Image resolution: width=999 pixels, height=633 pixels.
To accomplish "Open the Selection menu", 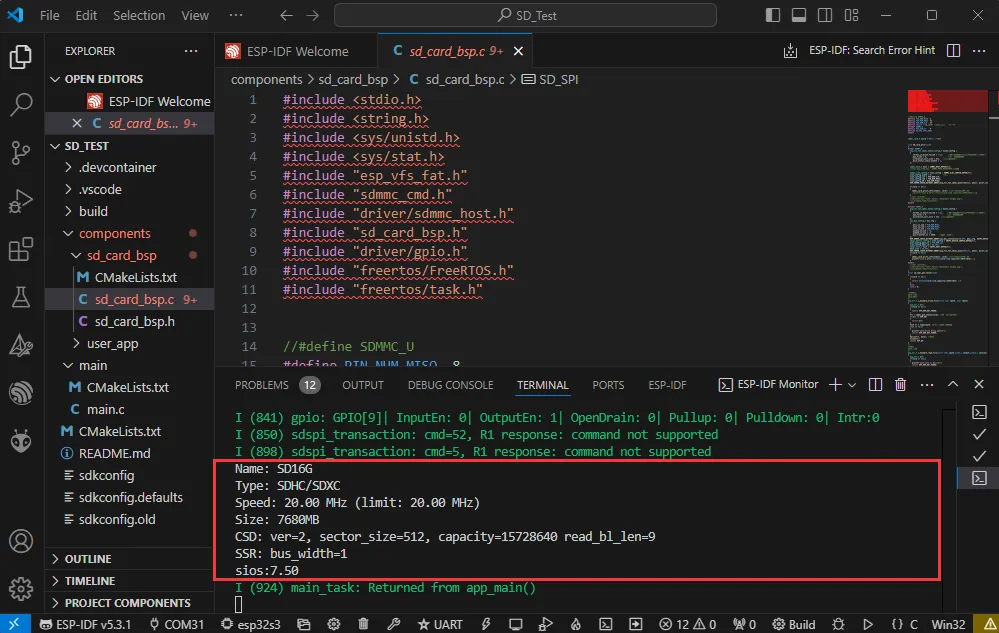I will [139, 16].
